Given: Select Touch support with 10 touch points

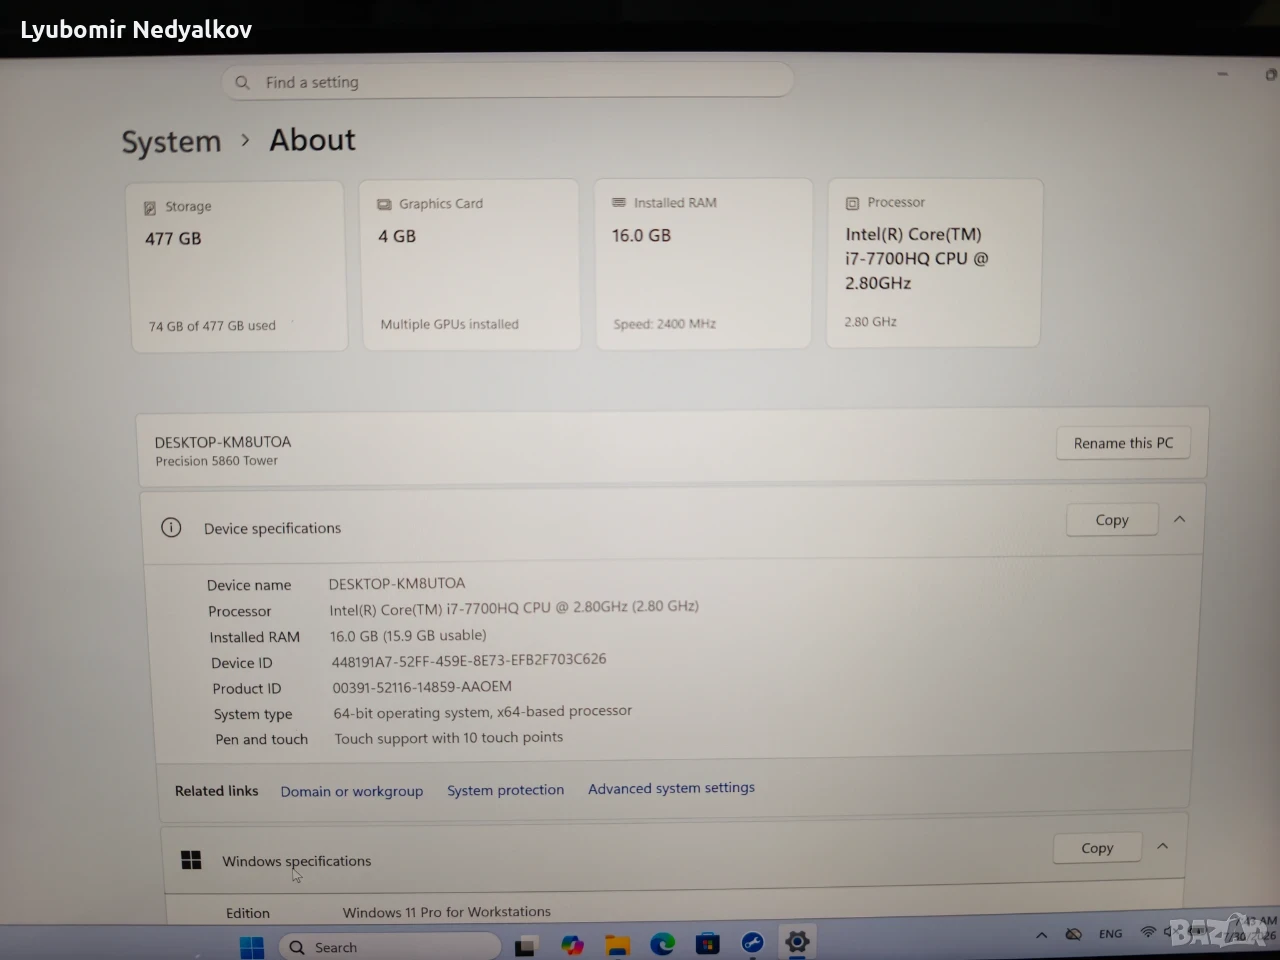Looking at the screenshot, I should tap(449, 738).
